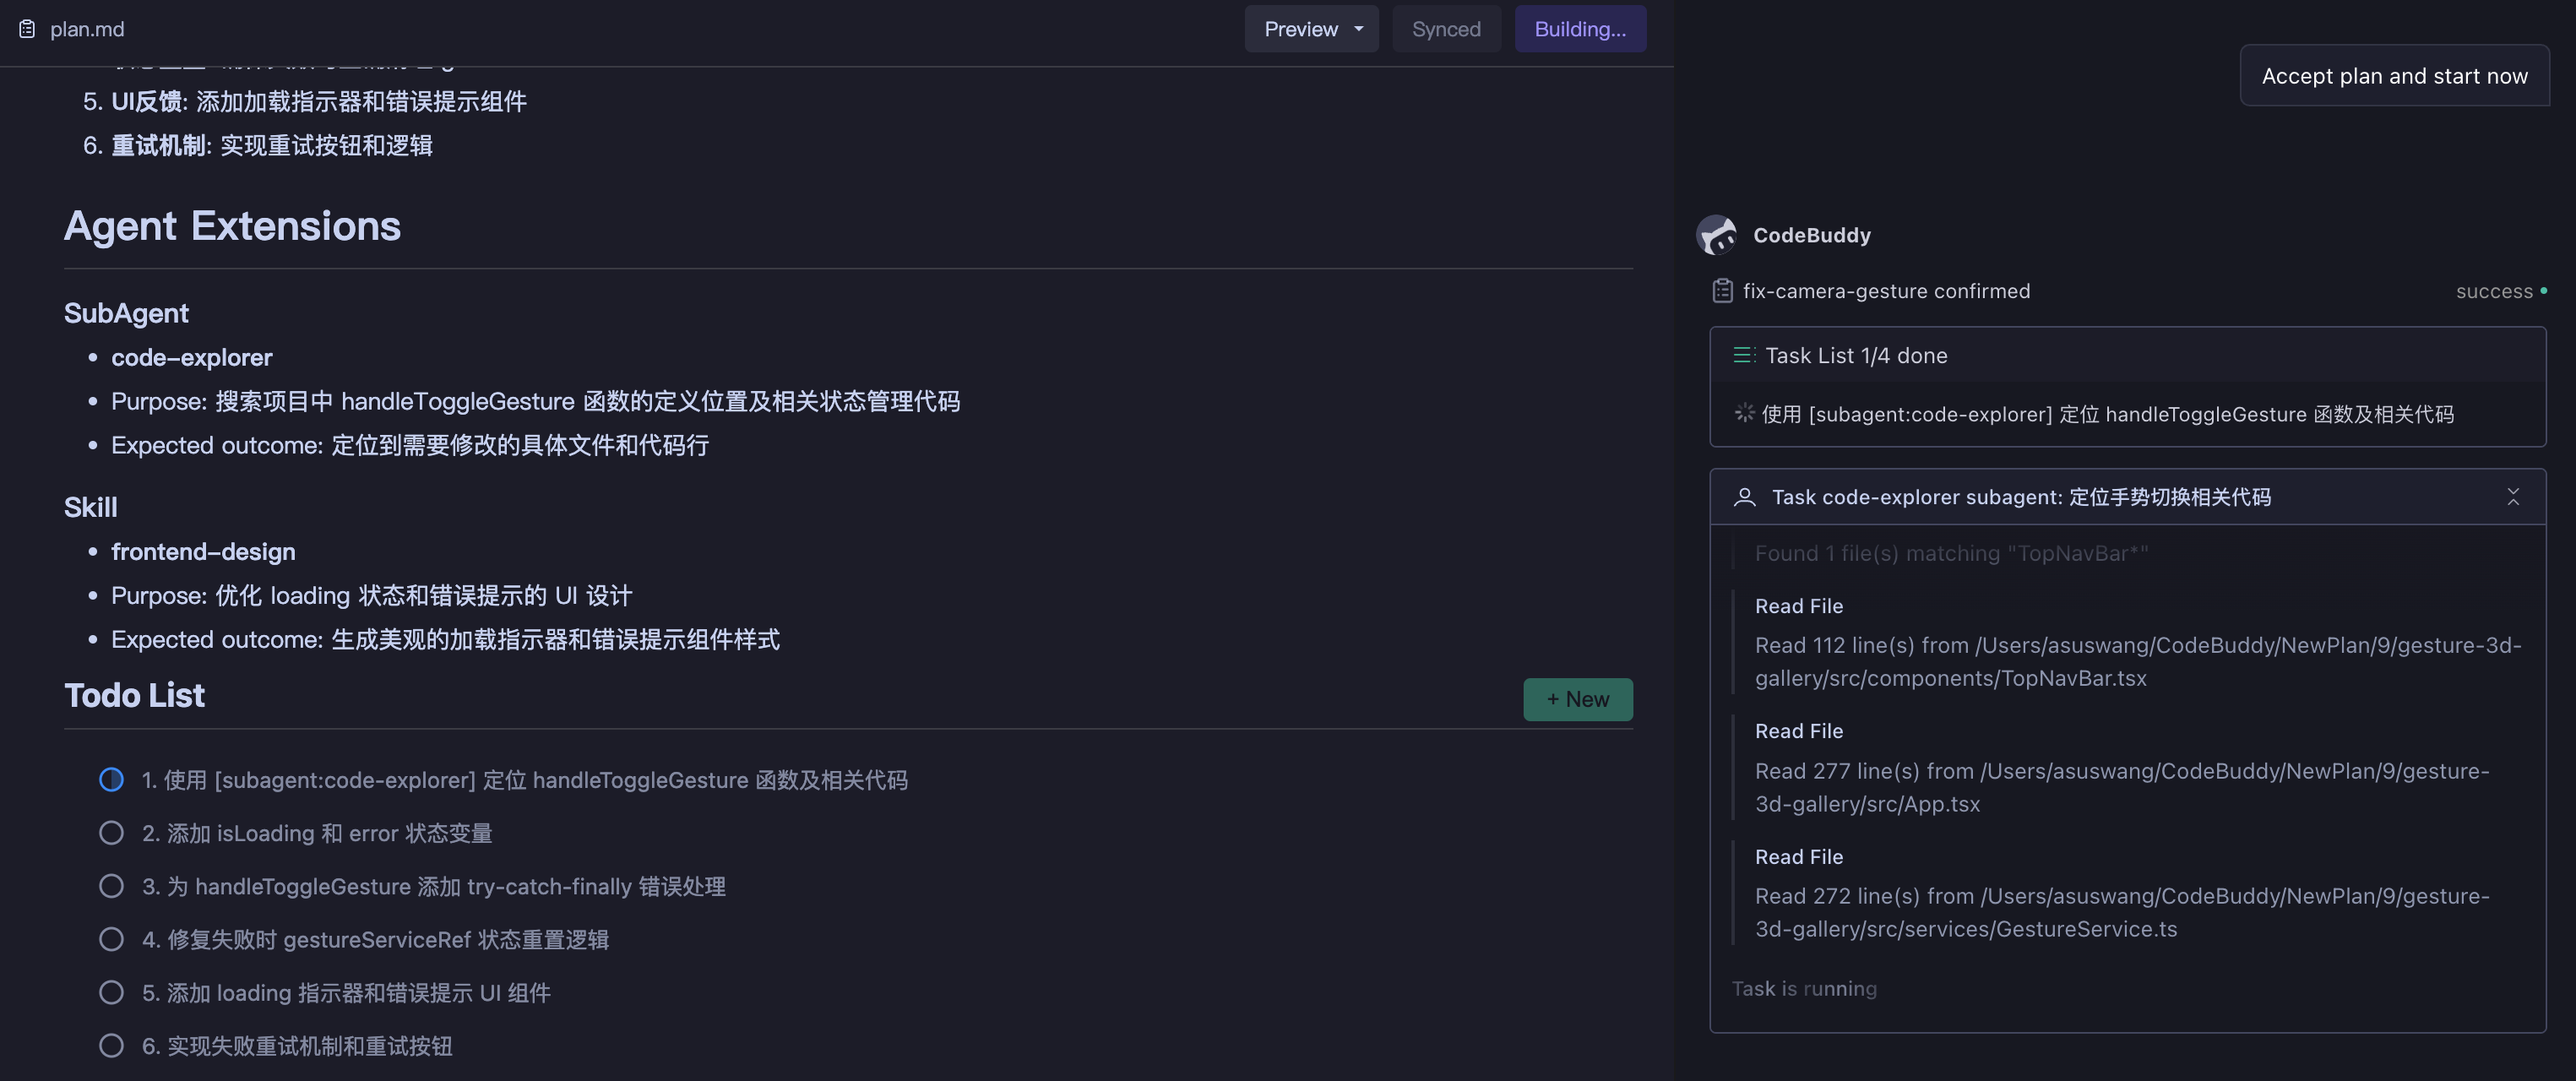Add a new todo with + New
The image size is (2576, 1081).
tap(1577, 699)
